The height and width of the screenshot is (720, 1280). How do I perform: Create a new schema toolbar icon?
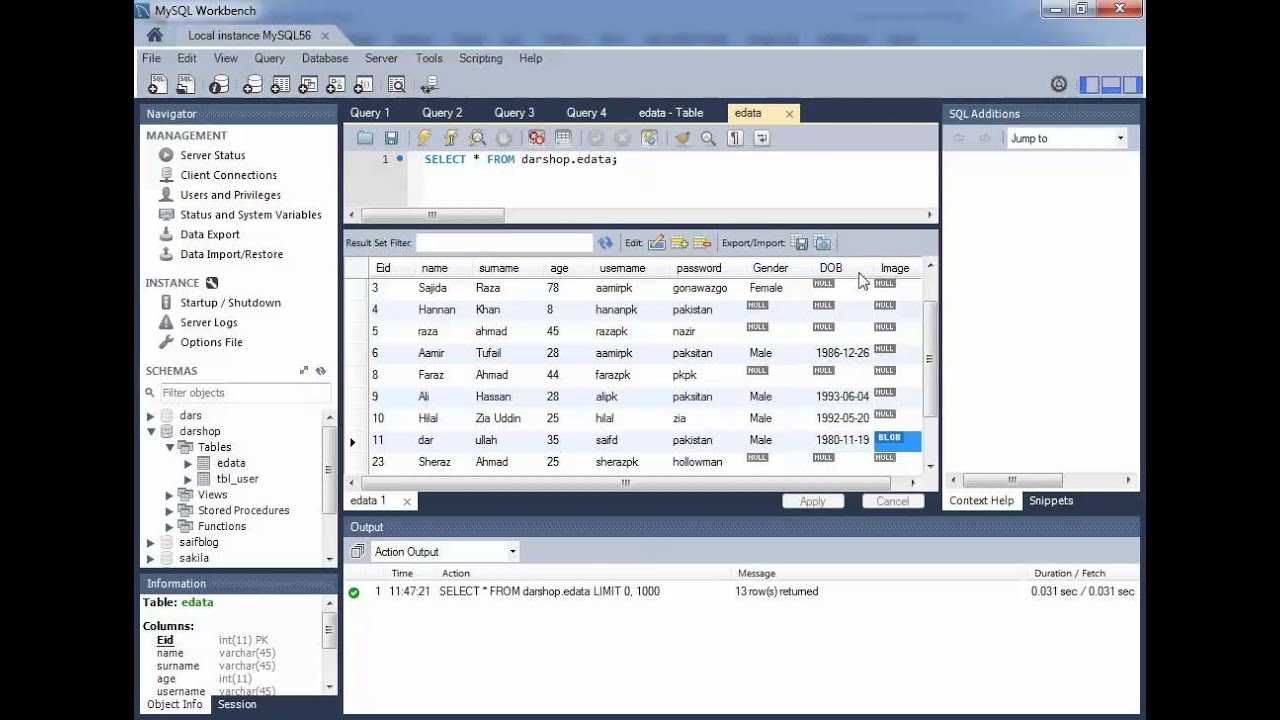pyautogui.click(x=253, y=85)
